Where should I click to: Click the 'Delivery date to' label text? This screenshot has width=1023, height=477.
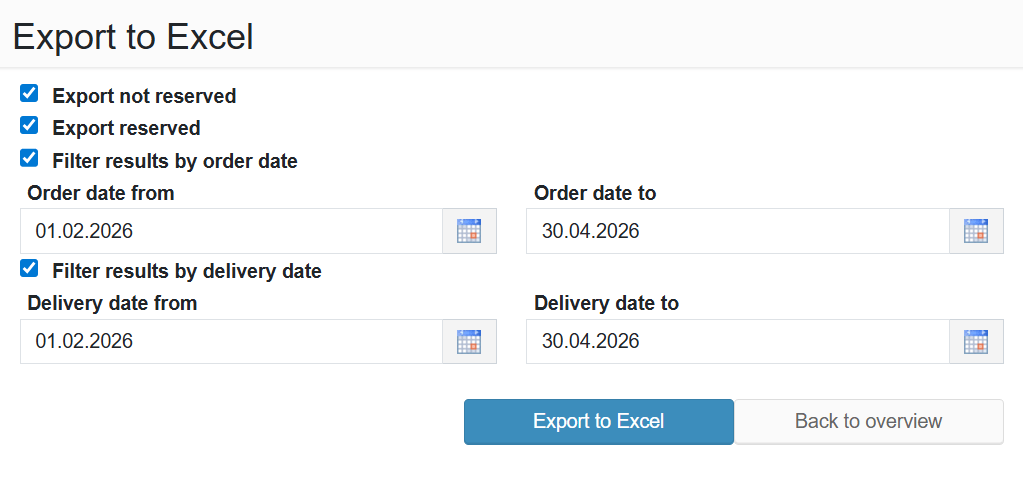coord(606,303)
